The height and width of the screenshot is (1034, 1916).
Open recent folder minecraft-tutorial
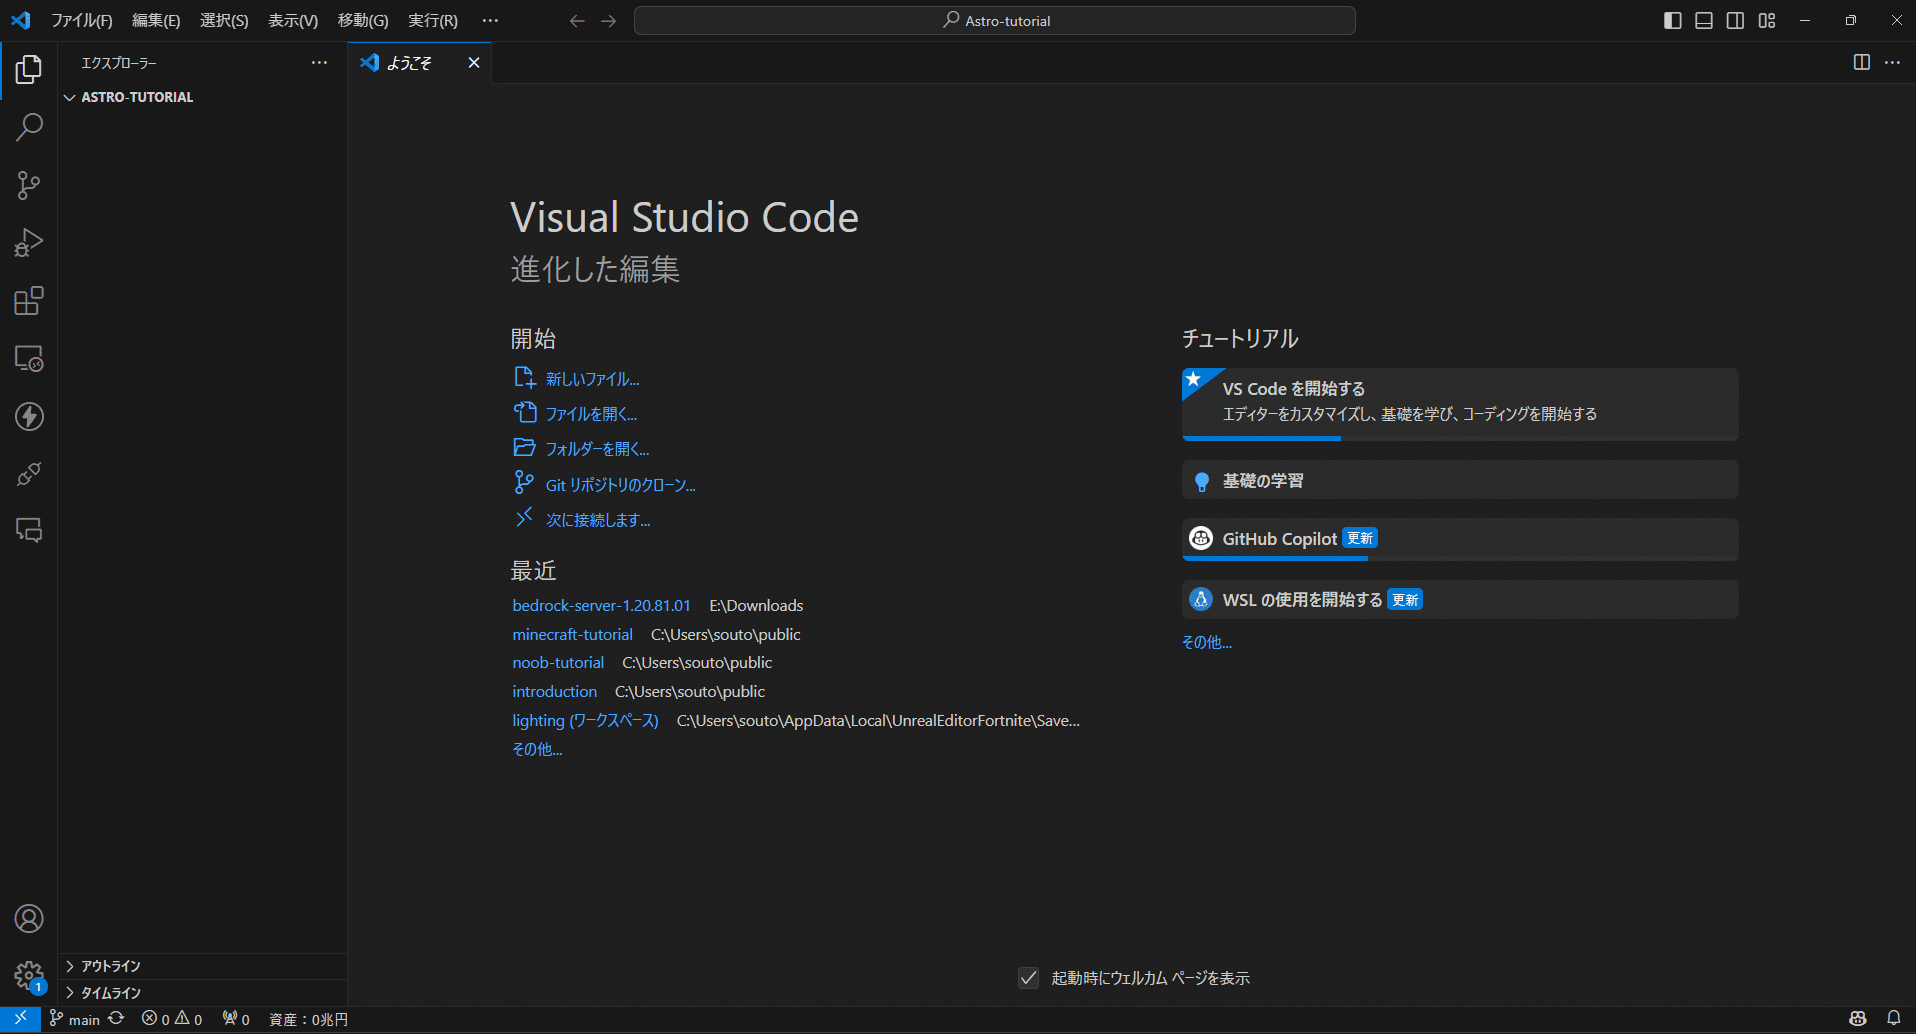(572, 635)
